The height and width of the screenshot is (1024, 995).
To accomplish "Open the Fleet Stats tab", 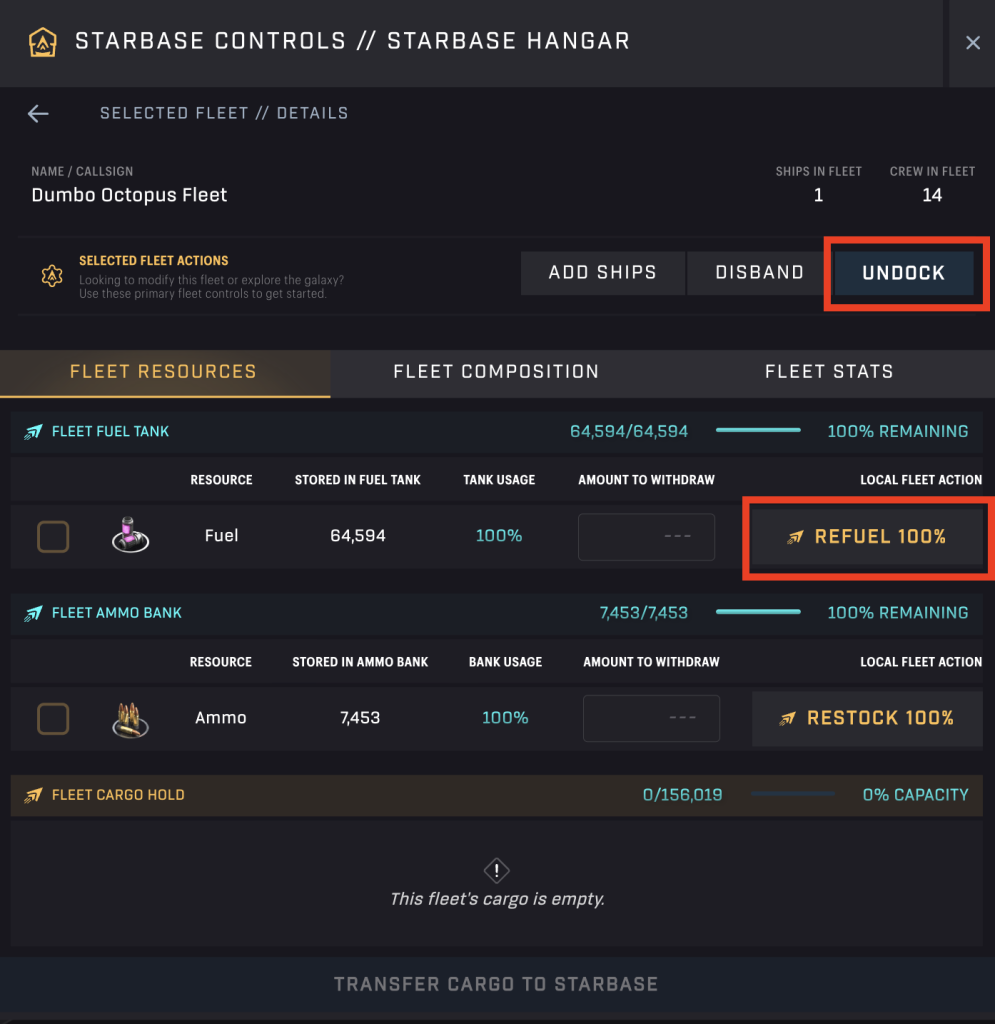I will 829,372.
